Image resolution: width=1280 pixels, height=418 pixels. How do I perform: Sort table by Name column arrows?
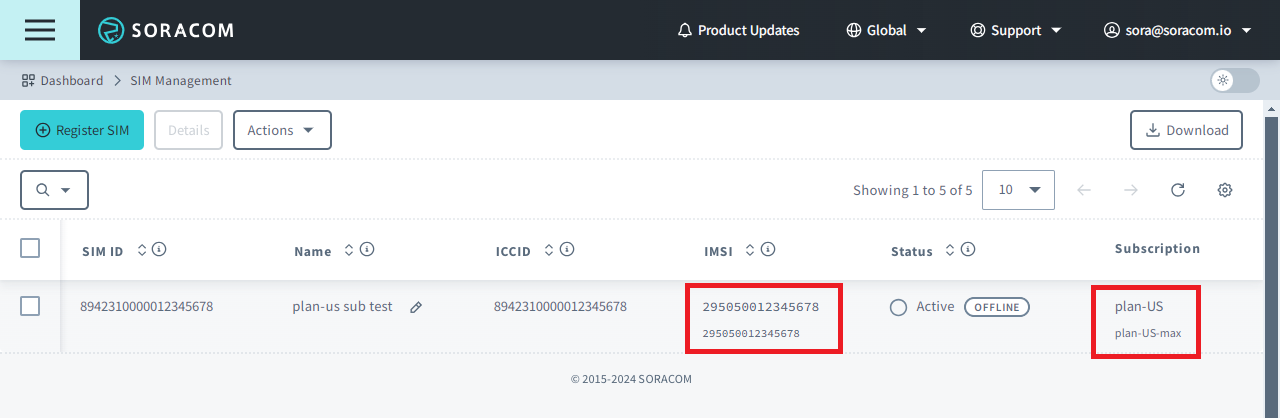point(349,250)
